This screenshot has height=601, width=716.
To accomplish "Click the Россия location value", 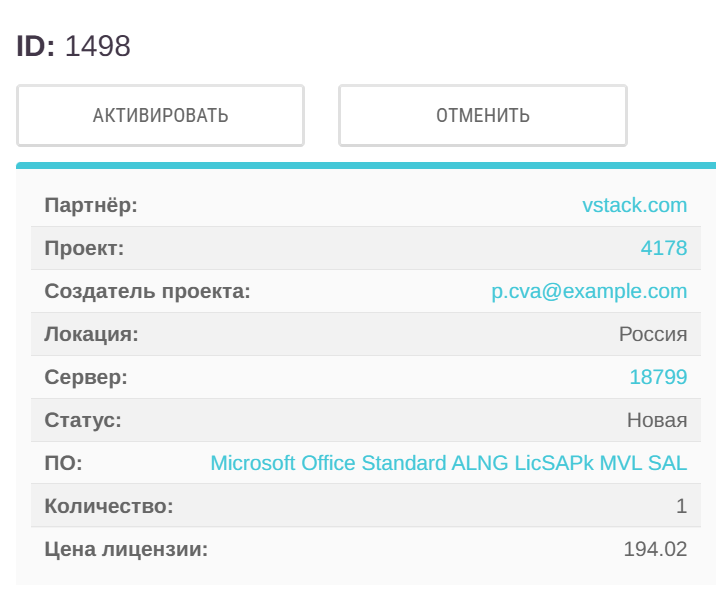I will (x=653, y=334).
